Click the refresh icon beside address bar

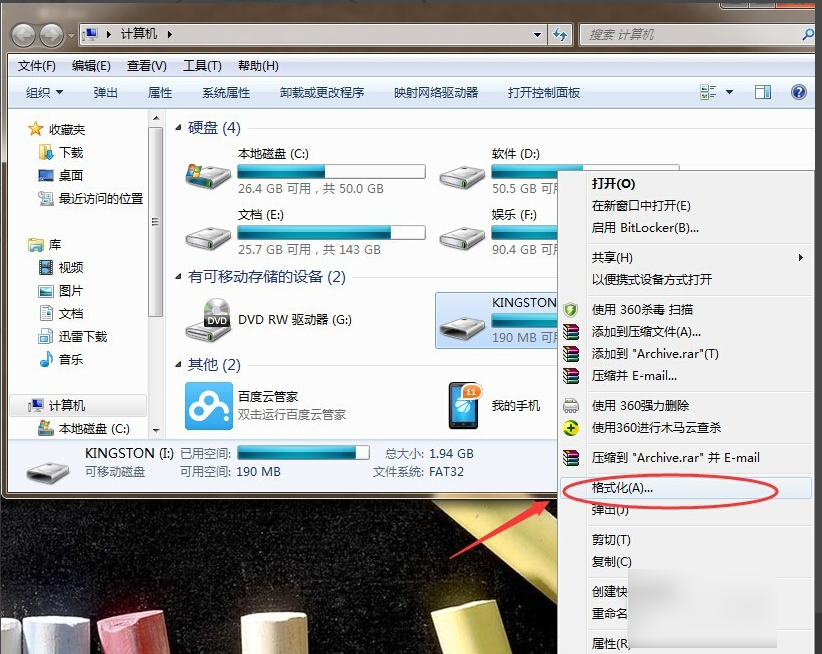click(x=560, y=35)
